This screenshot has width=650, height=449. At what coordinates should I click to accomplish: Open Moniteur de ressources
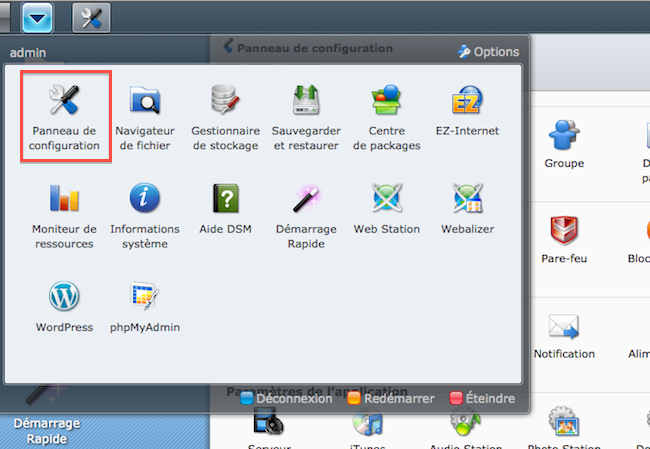click(65, 213)
